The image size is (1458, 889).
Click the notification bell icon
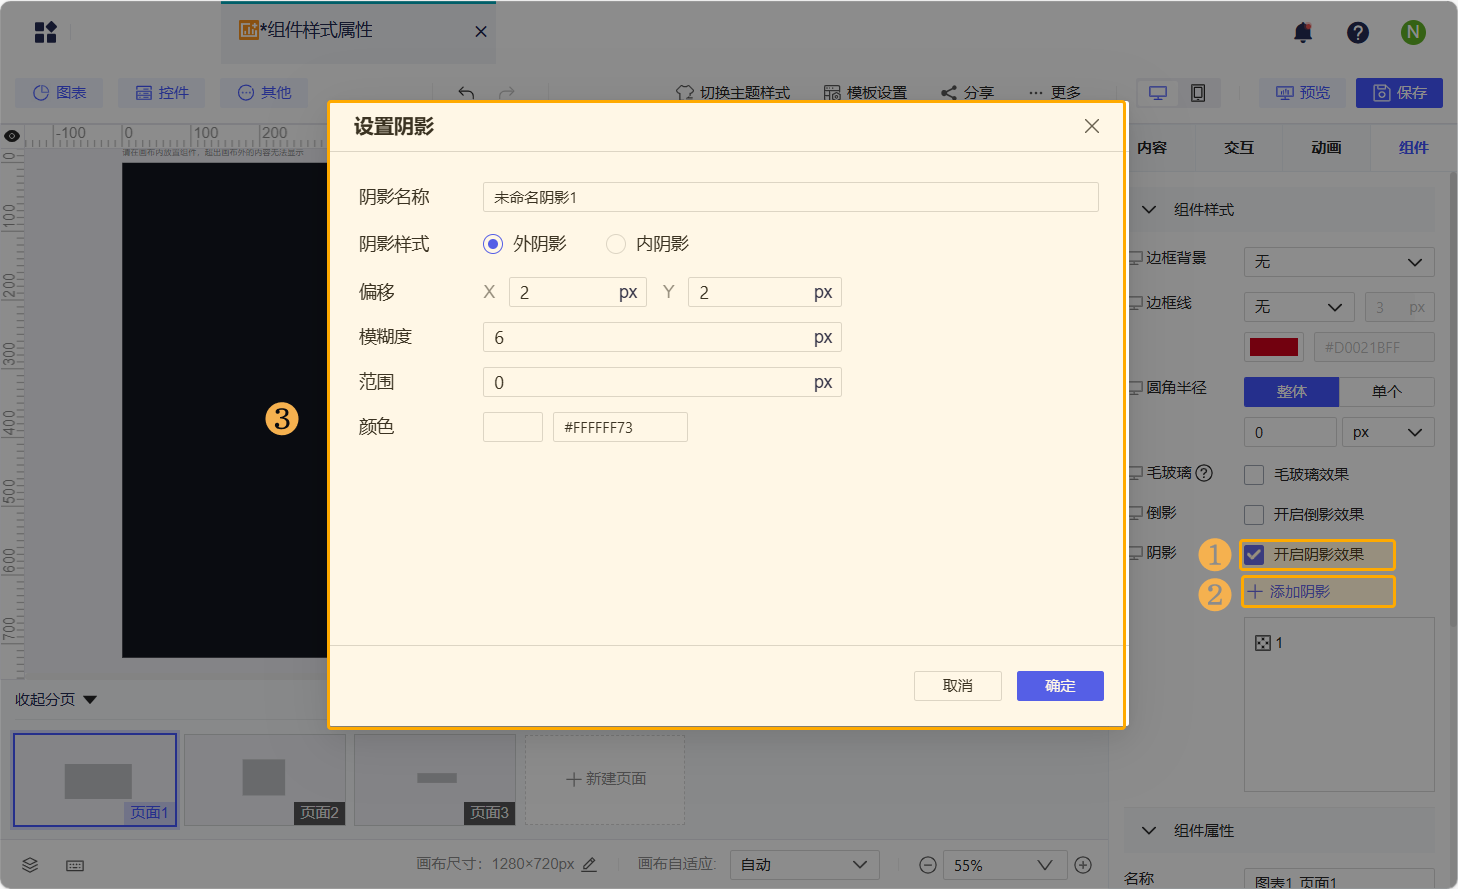(1302, 32)
